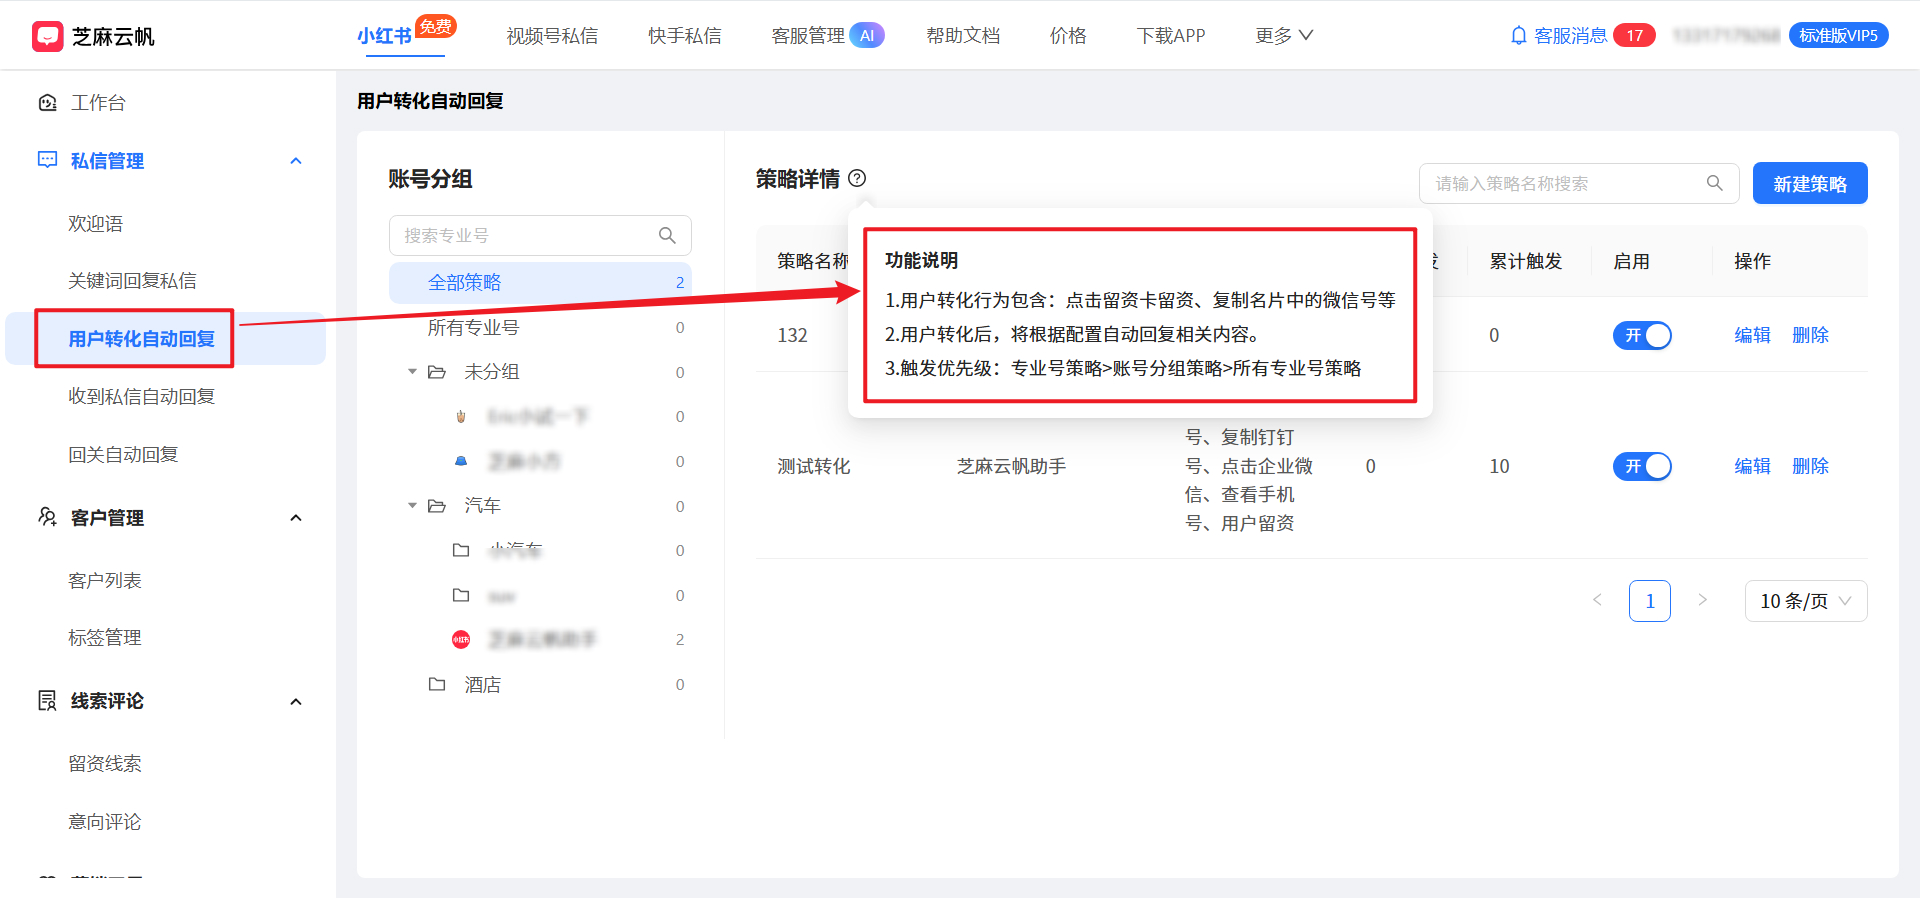Collapse the 未分组 tree node arrow
The height and width of the screenshot is (898, 1920).
coord(412,372)
